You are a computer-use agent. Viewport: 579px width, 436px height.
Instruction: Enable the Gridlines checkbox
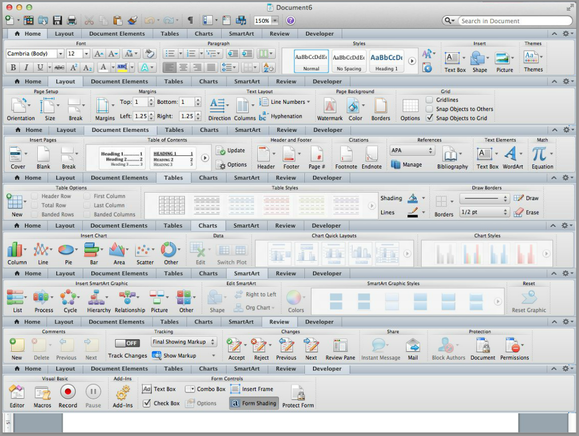(429, 100)
